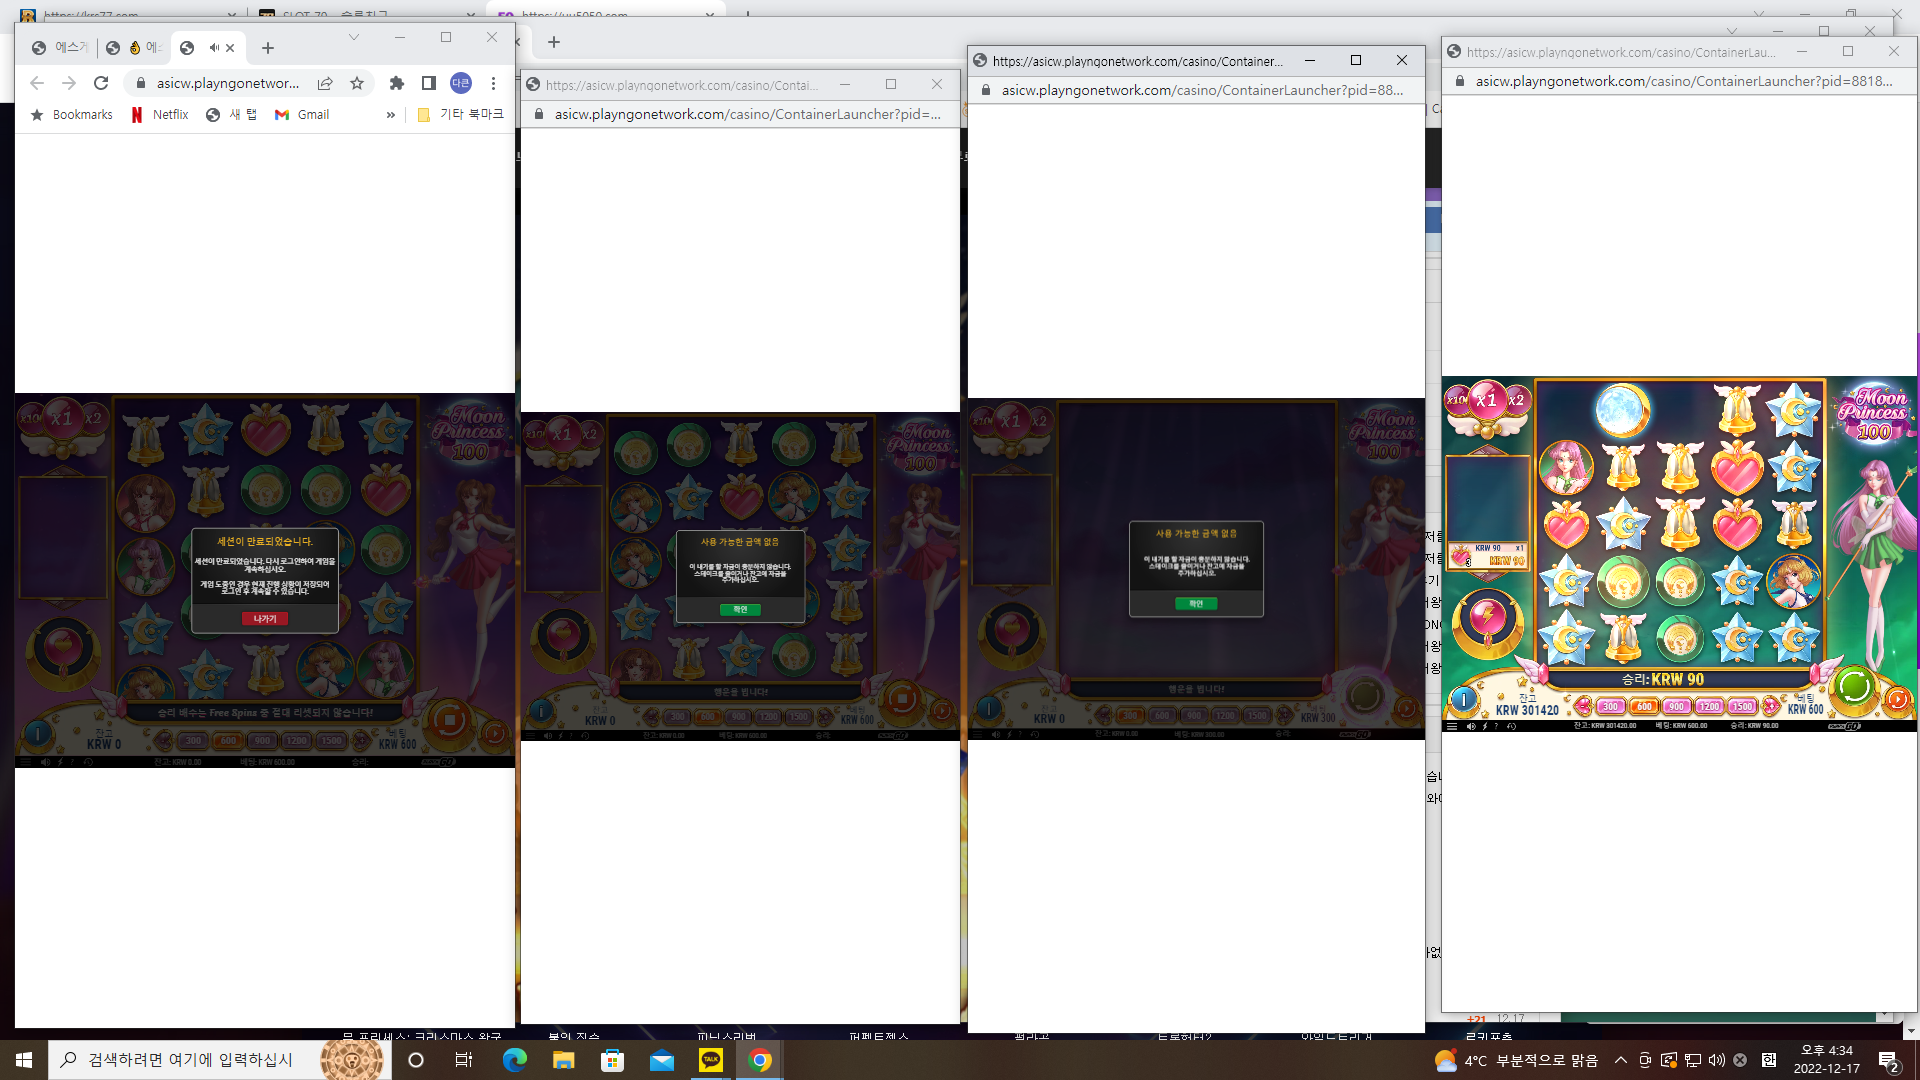
Task: Select the 1200 bet in rightmost game
Action: click(1709, 706)
